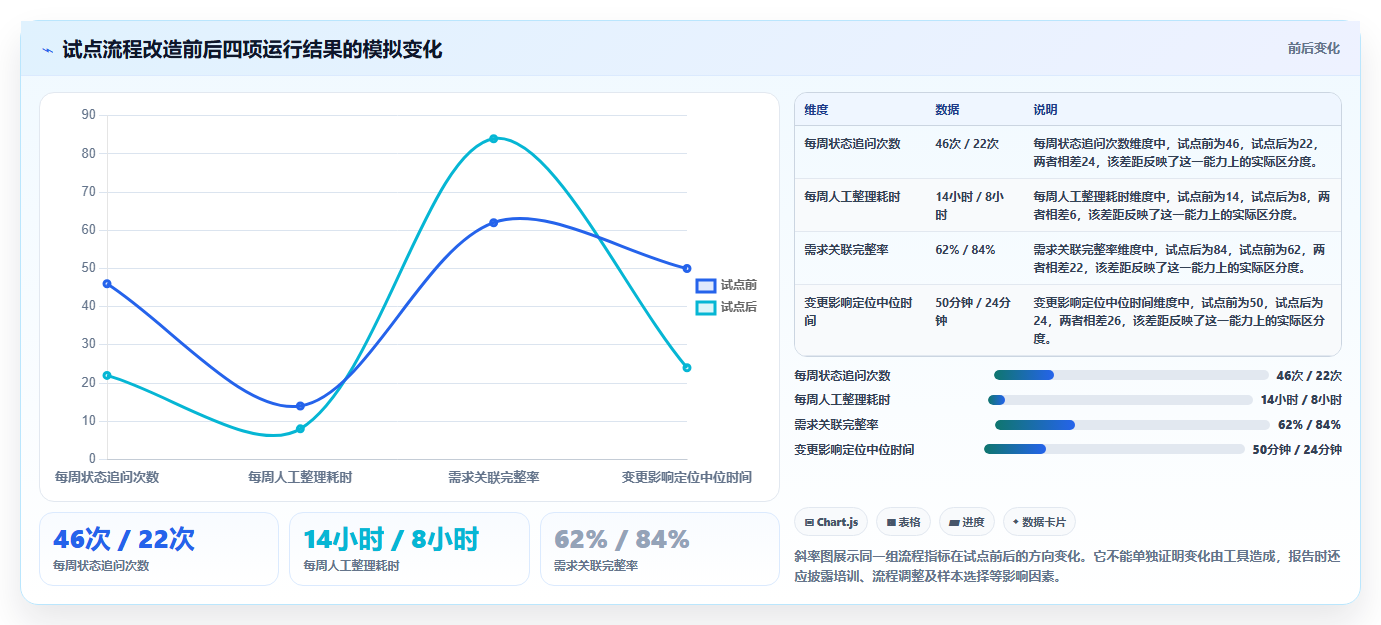1381x625 pixels.
Task: Click the lightning icon beside the title
Action: pos(48,50)
